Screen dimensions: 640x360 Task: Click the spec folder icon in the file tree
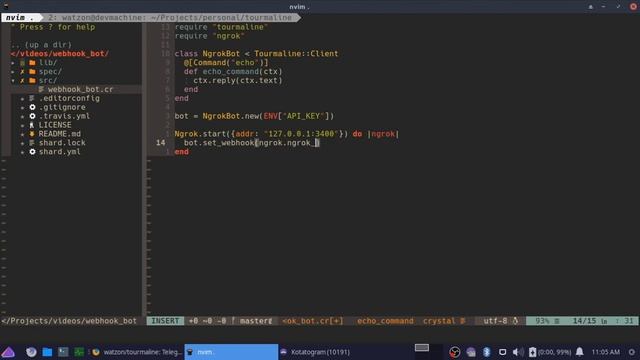(32, 72)
